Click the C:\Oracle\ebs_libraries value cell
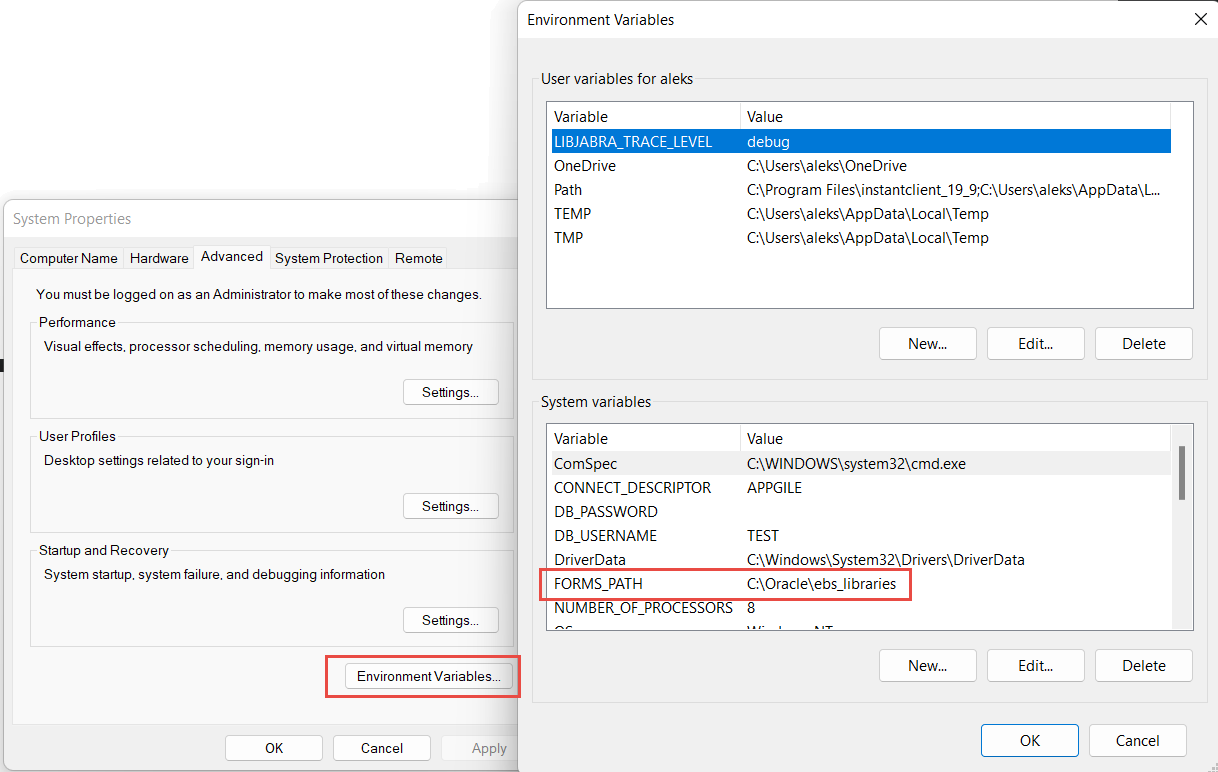Image resolution: width=1218 pixels, height=772 pixels. [x=821, y=584]
